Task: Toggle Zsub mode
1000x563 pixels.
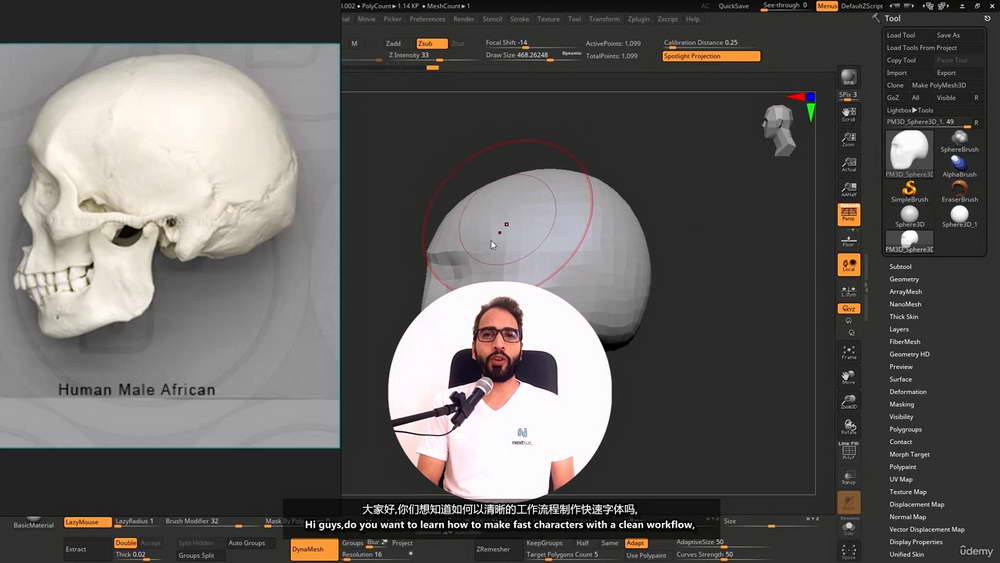Action: tap(432, 43)
